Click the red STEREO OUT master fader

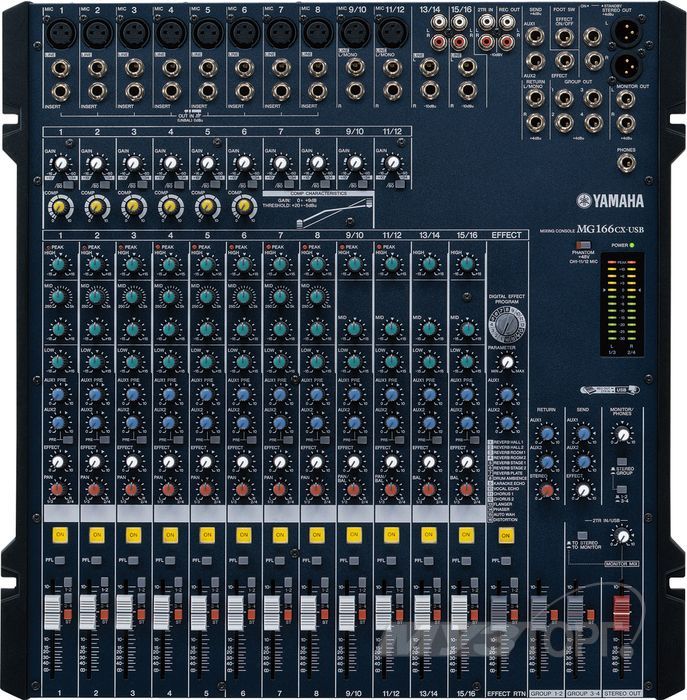click(621, 612)
